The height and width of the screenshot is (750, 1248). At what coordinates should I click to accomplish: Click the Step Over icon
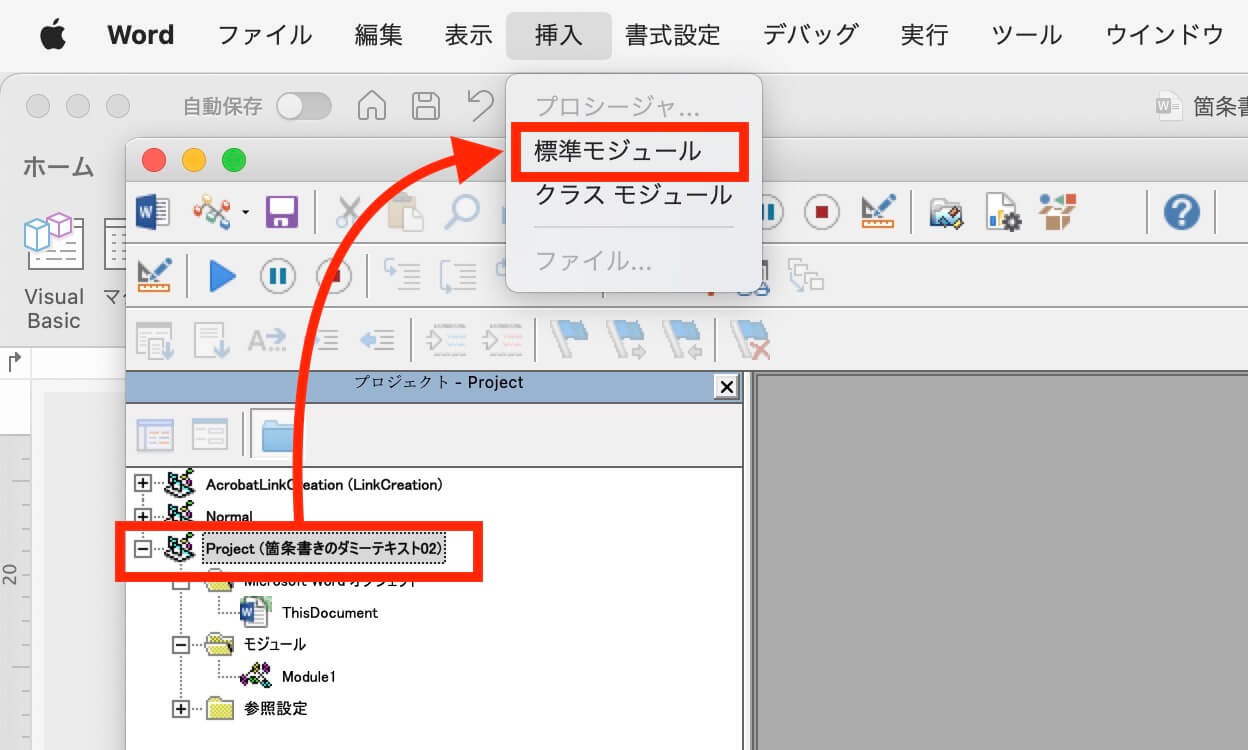click(458, 275)
